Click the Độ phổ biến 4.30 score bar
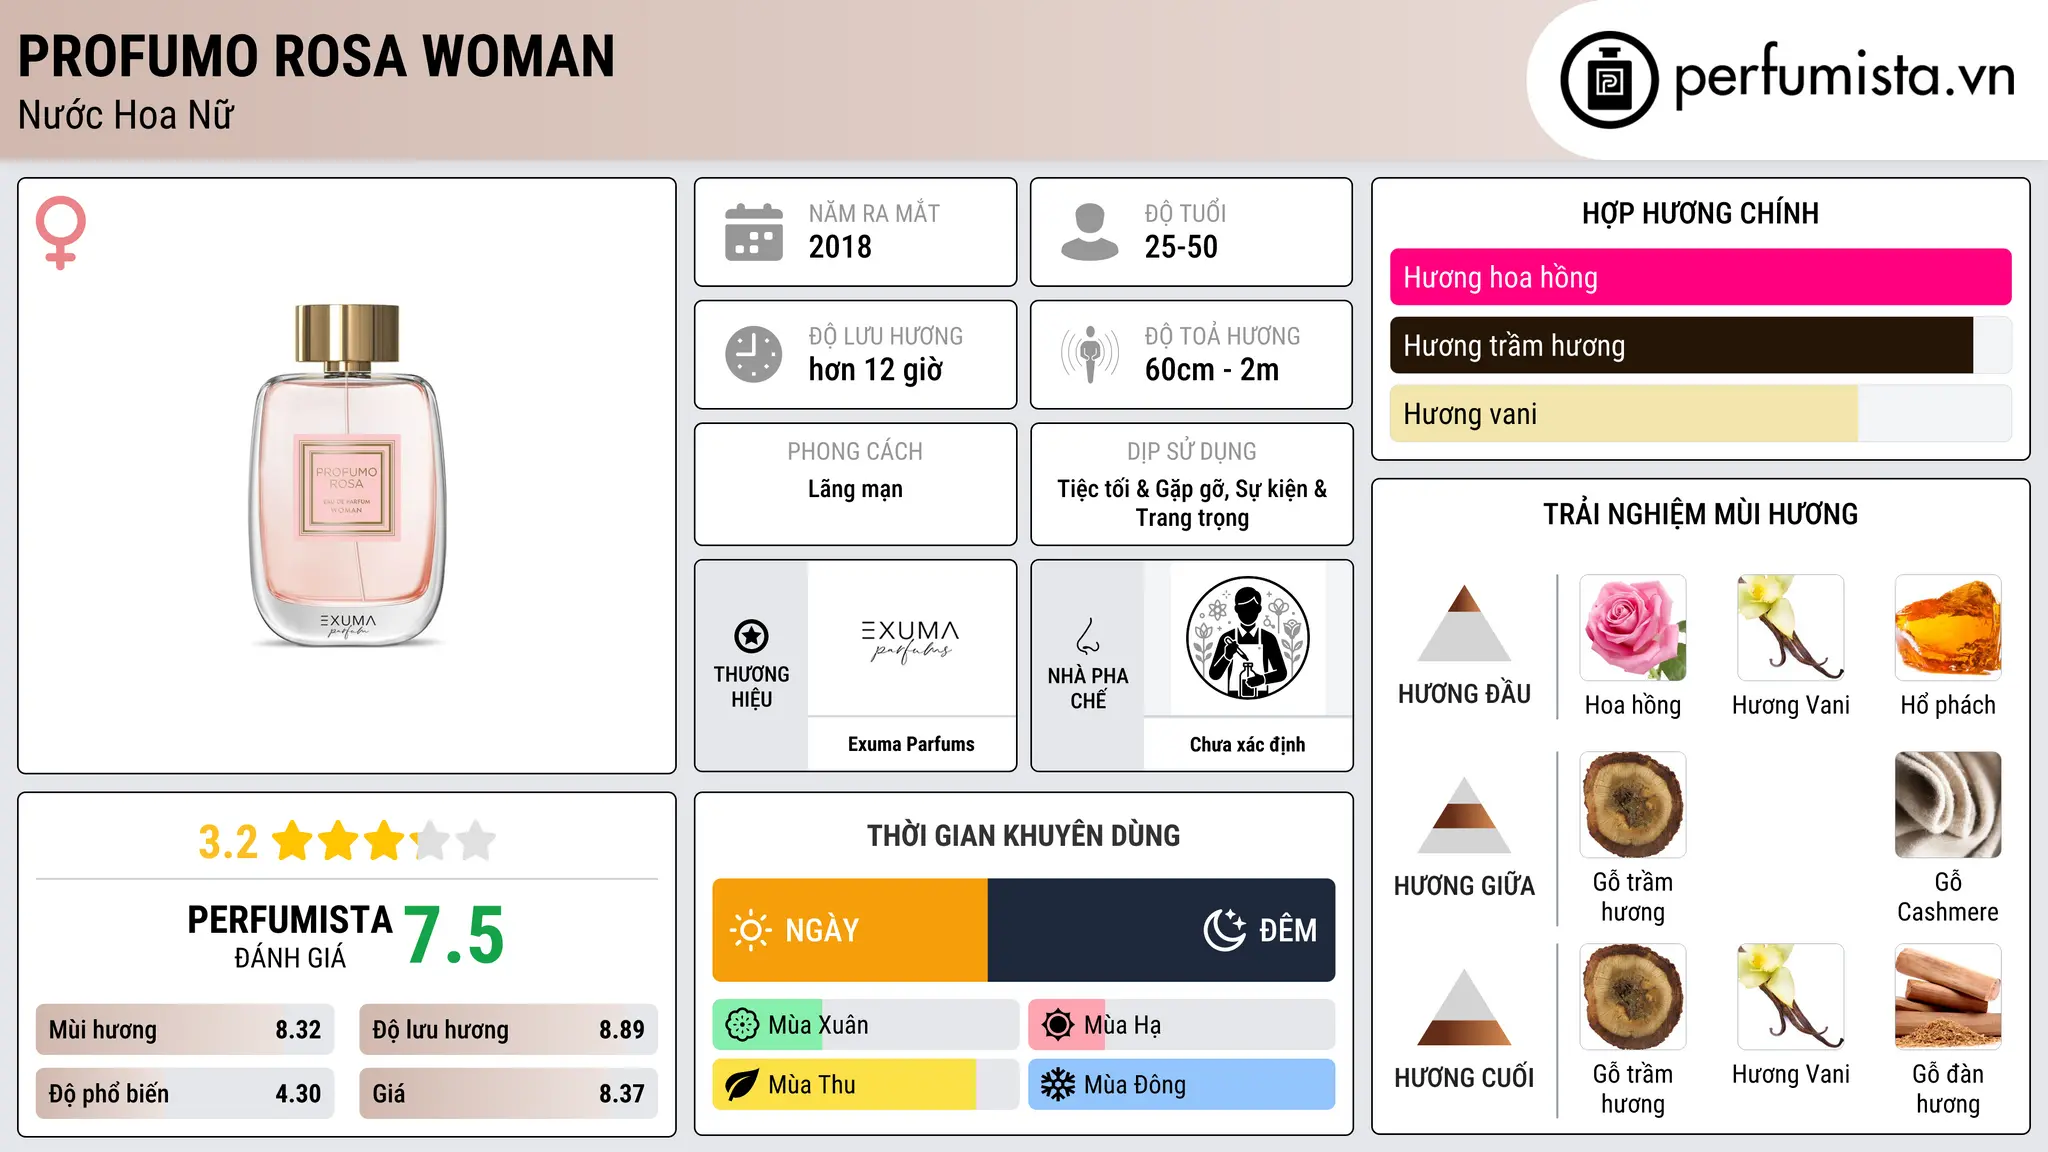2048x1152 pixels. (185, 1093)
